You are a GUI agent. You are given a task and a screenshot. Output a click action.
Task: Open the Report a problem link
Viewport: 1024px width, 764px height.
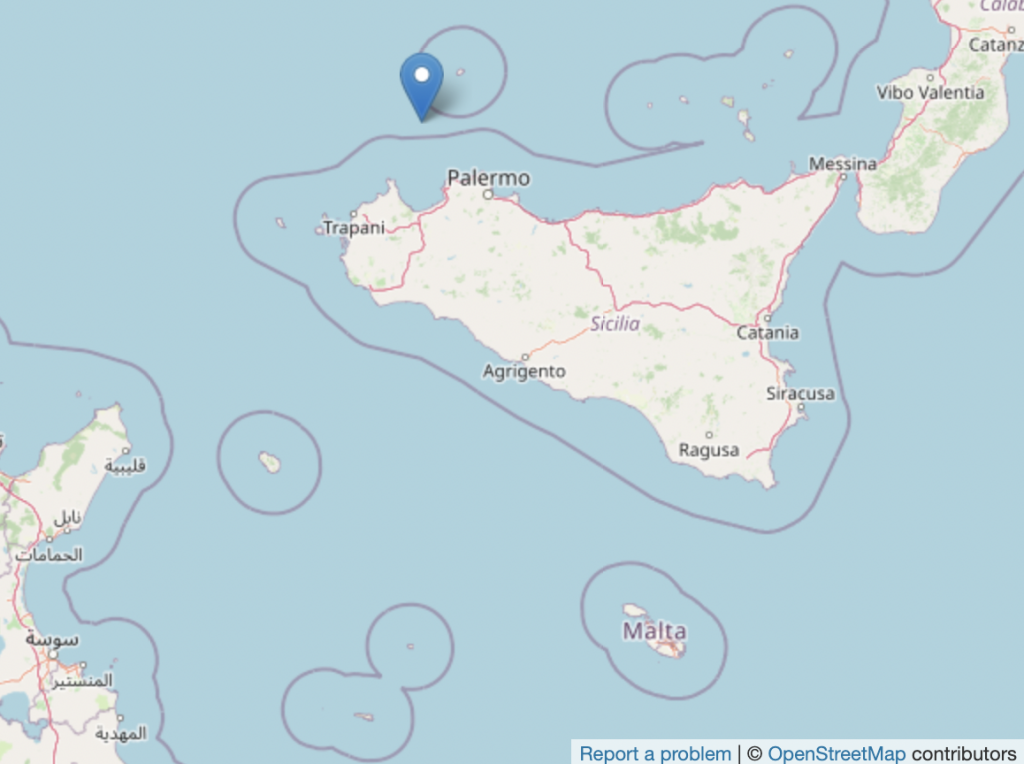pos(655,753)
